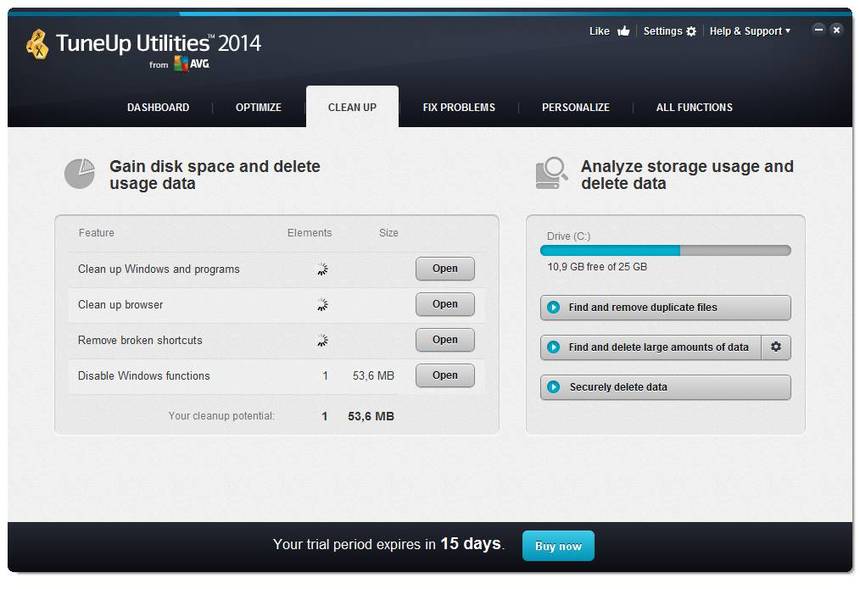The width and height of the screenshot is (860, 589).
Task: Click Find and delete large amounts of data
Action: click(650, 347)
